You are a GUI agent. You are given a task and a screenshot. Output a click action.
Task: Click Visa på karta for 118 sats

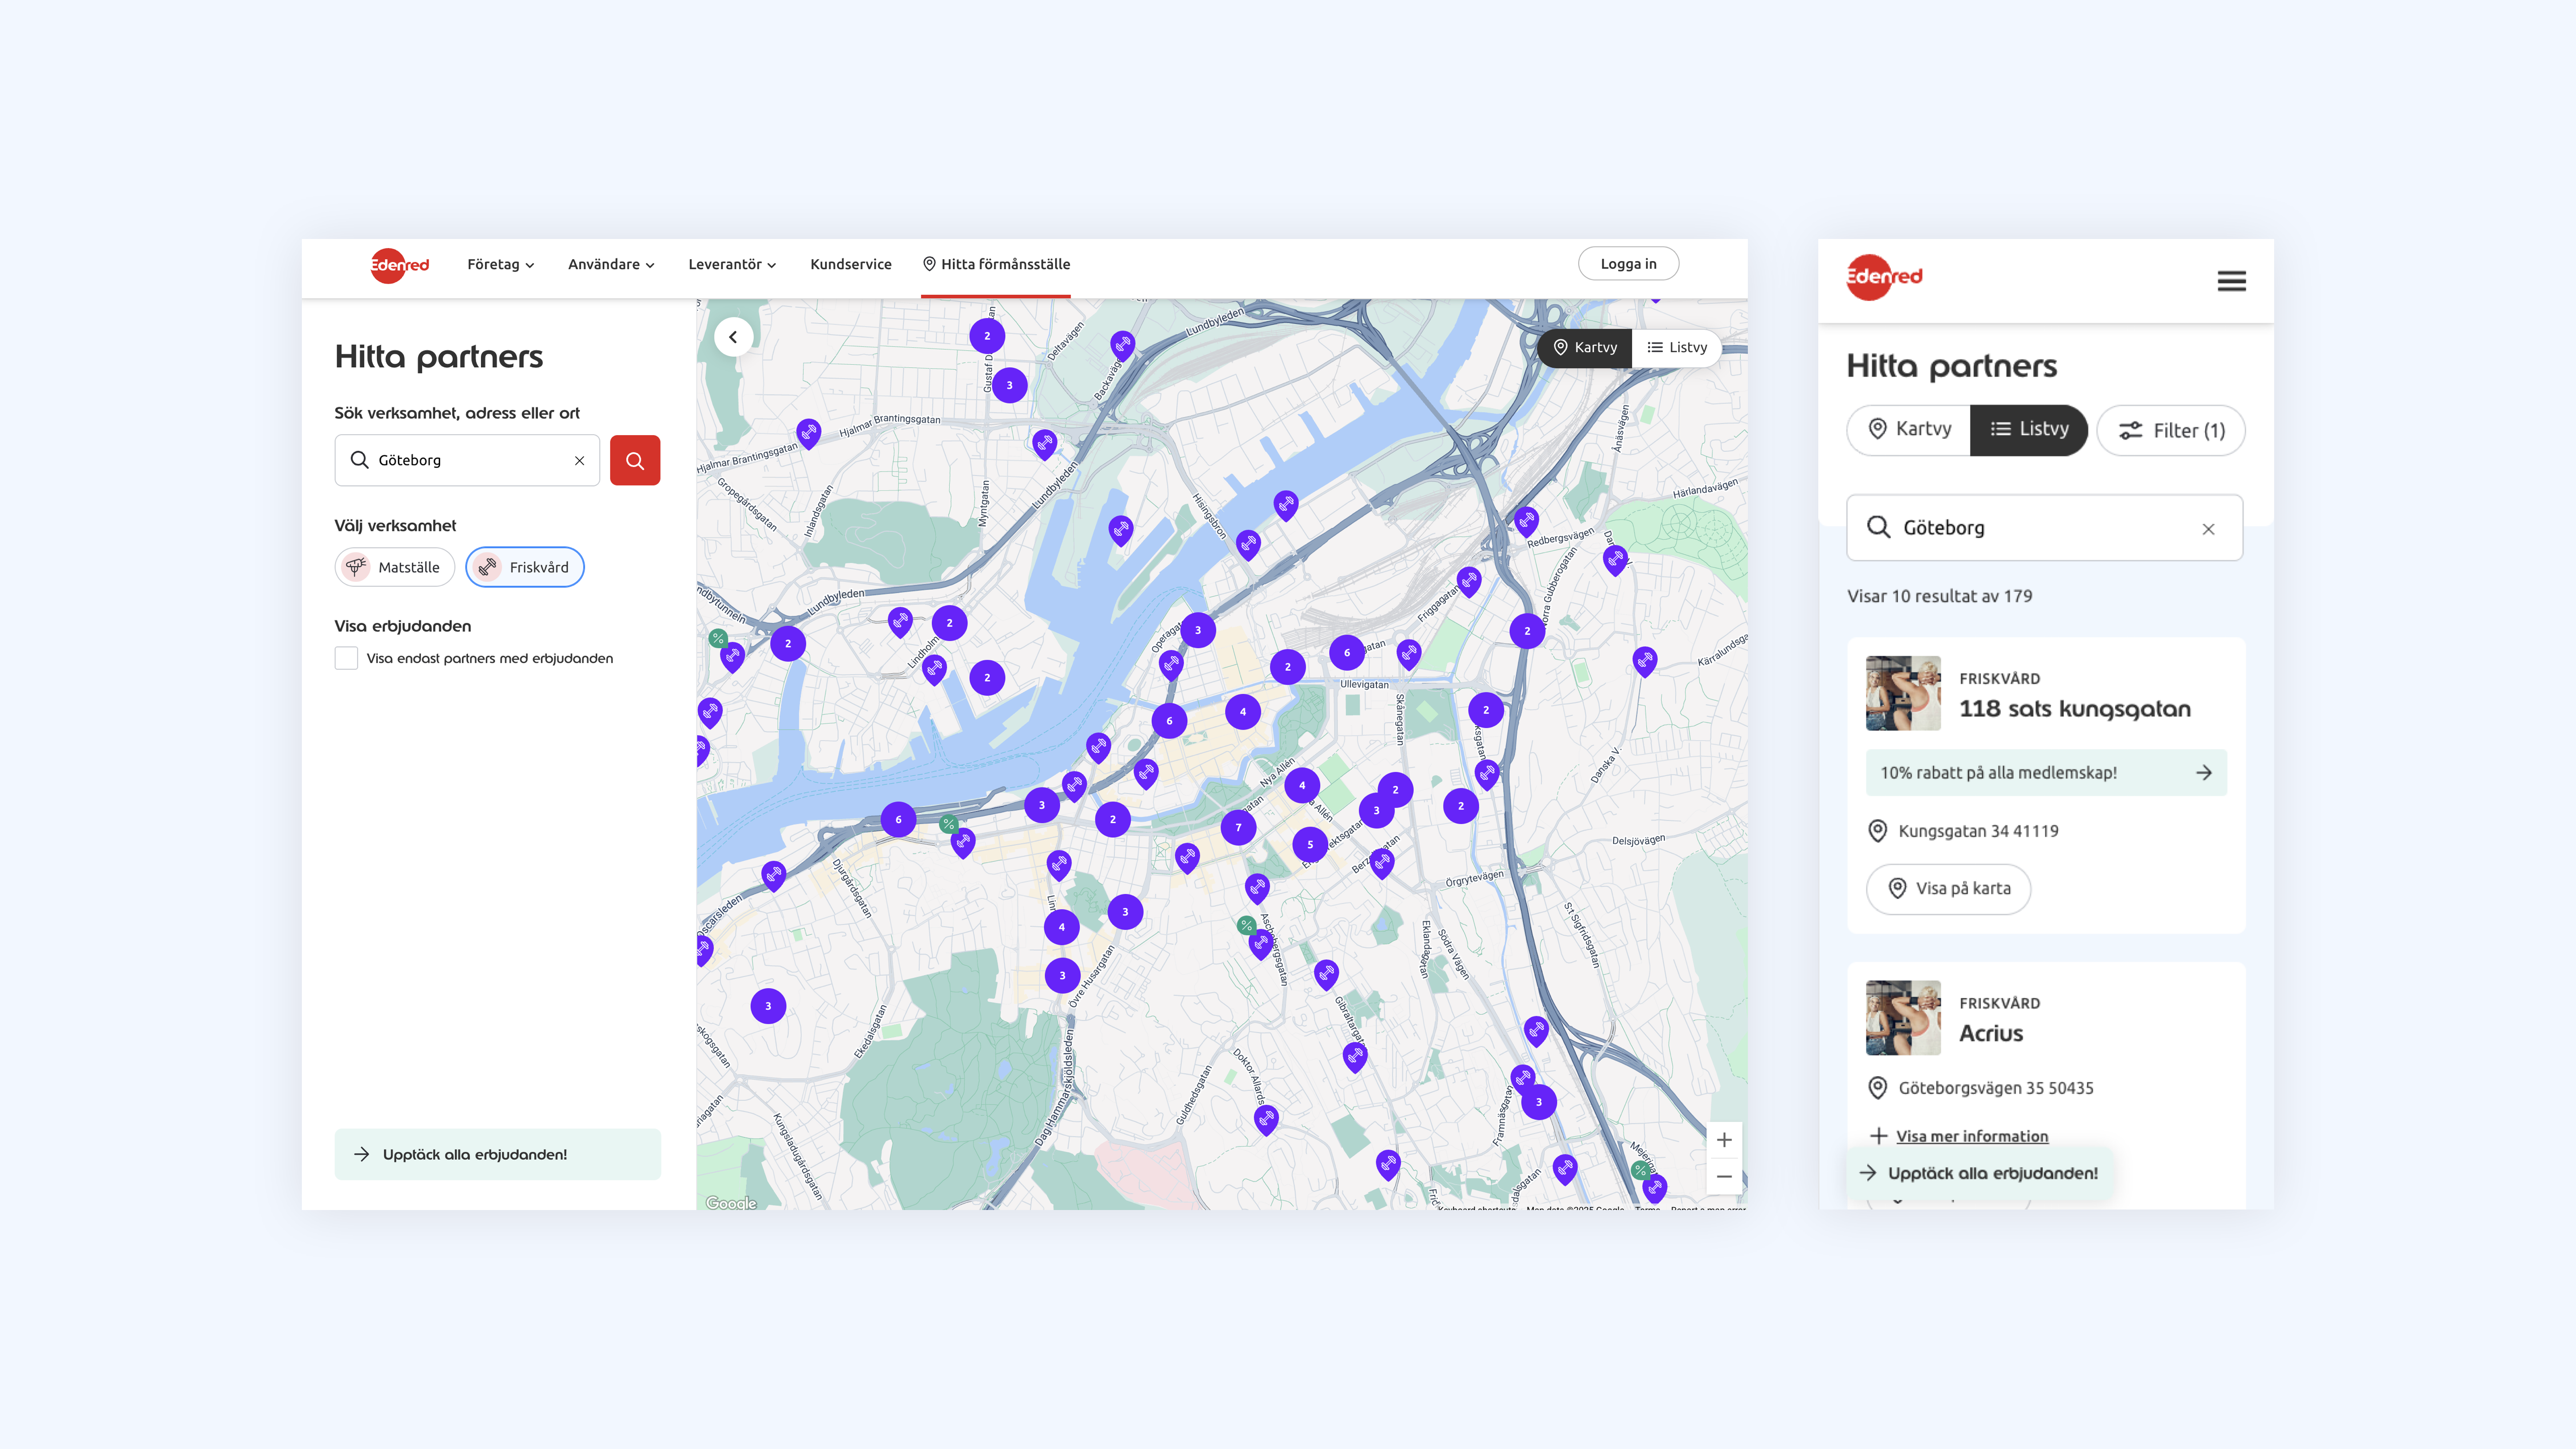[x=1948, y=889]
